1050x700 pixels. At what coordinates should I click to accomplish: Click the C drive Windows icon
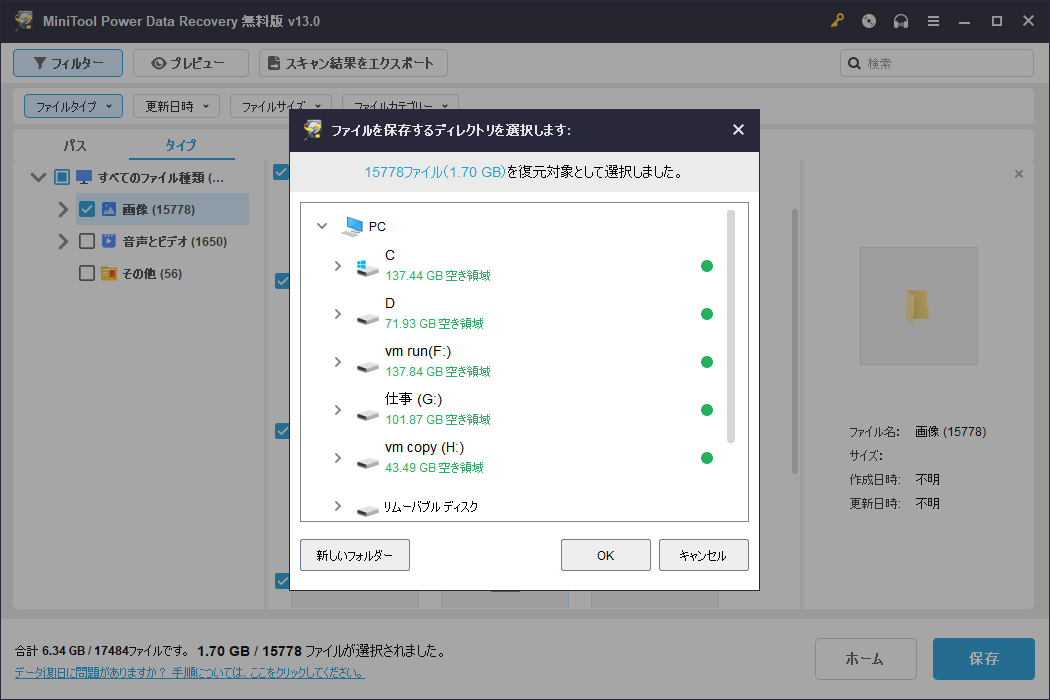(x=367, y=267)
